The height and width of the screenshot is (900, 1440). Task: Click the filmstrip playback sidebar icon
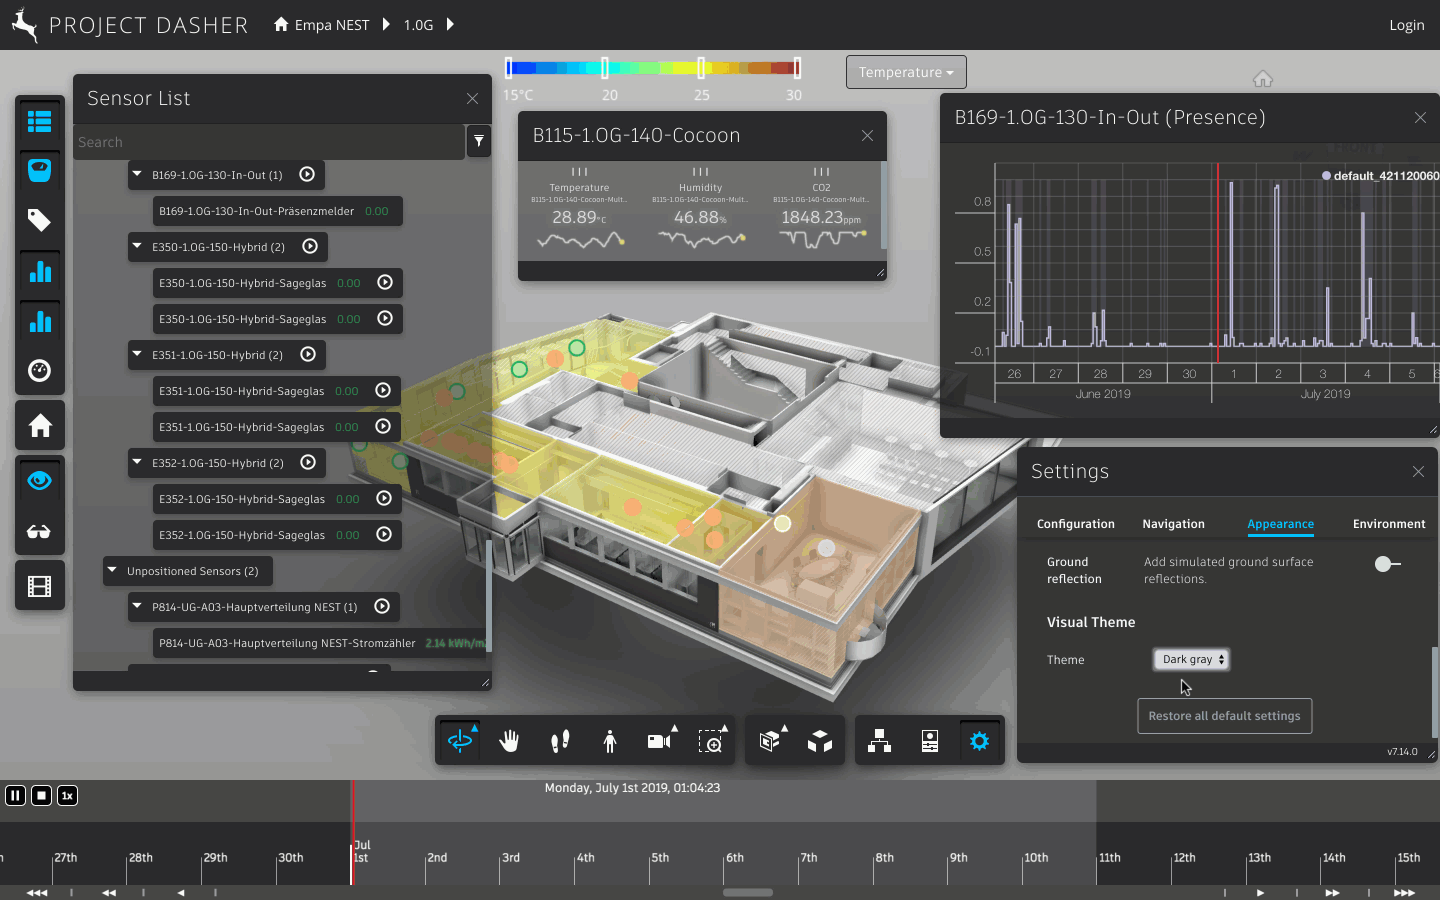tap(40, 586)
